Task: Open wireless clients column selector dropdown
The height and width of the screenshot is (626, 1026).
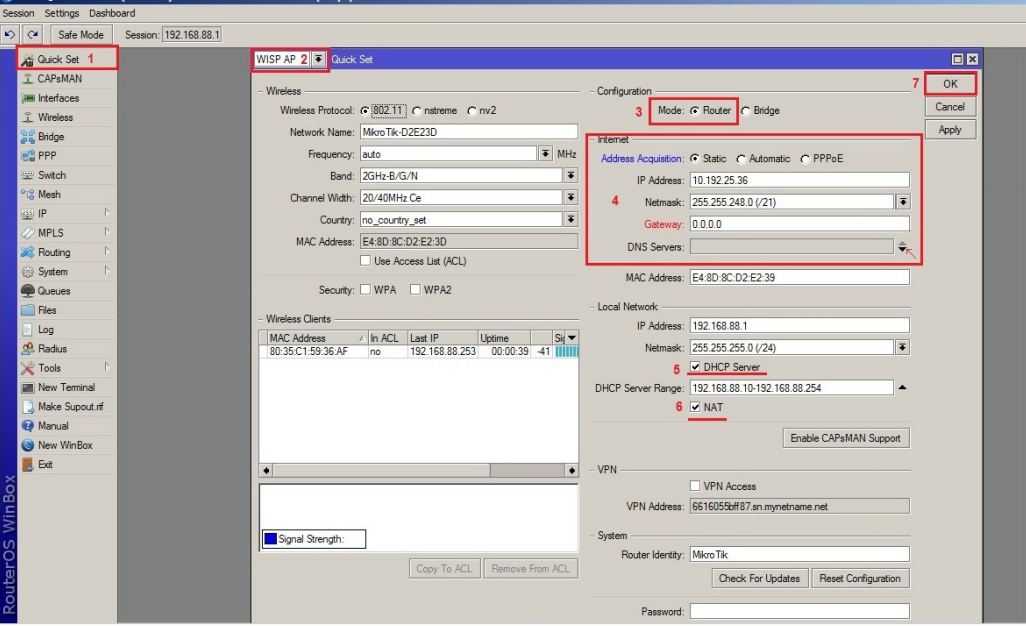Action: coord(572,338)
